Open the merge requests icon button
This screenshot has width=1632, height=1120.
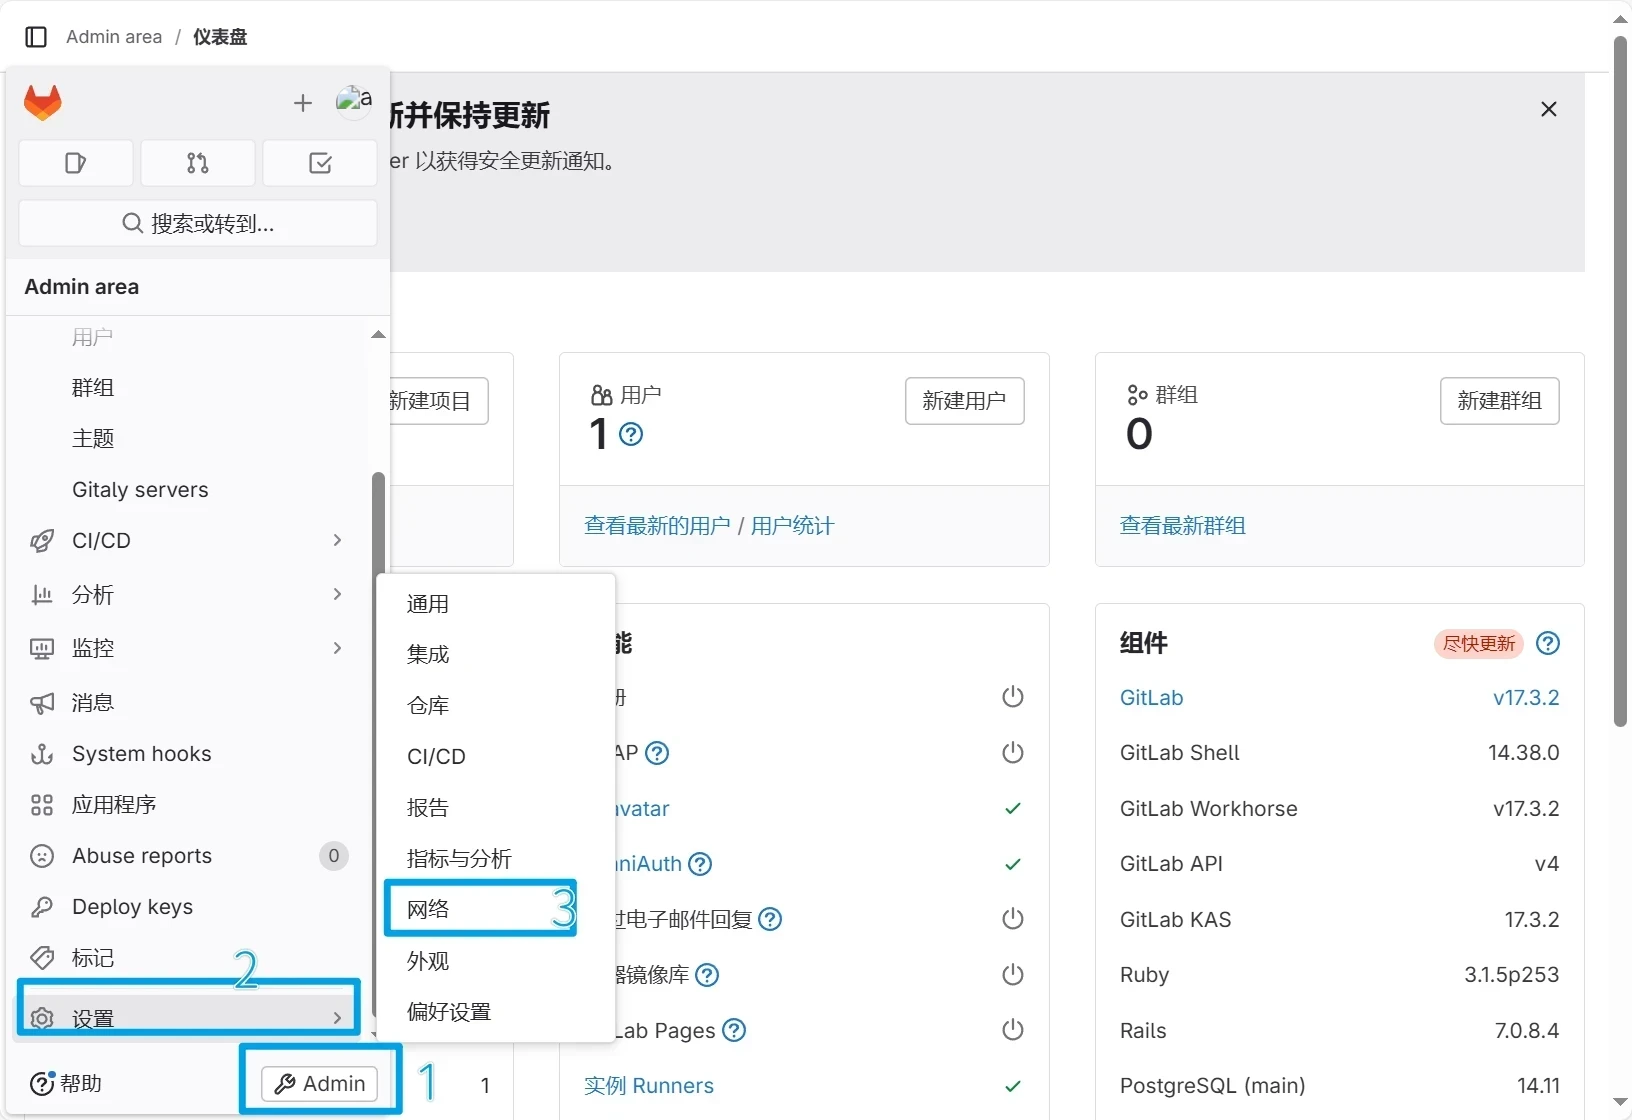coord(198,163)
